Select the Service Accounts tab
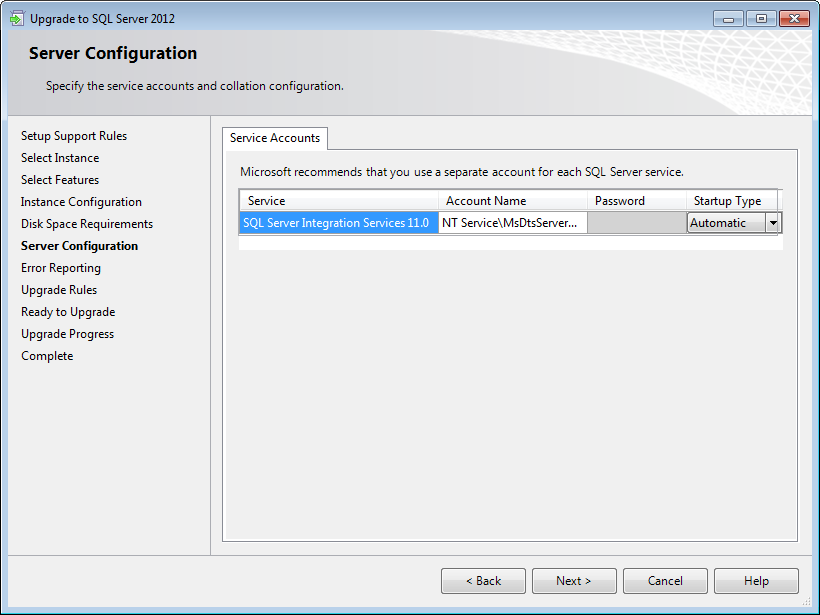 [x=275, y=138]
